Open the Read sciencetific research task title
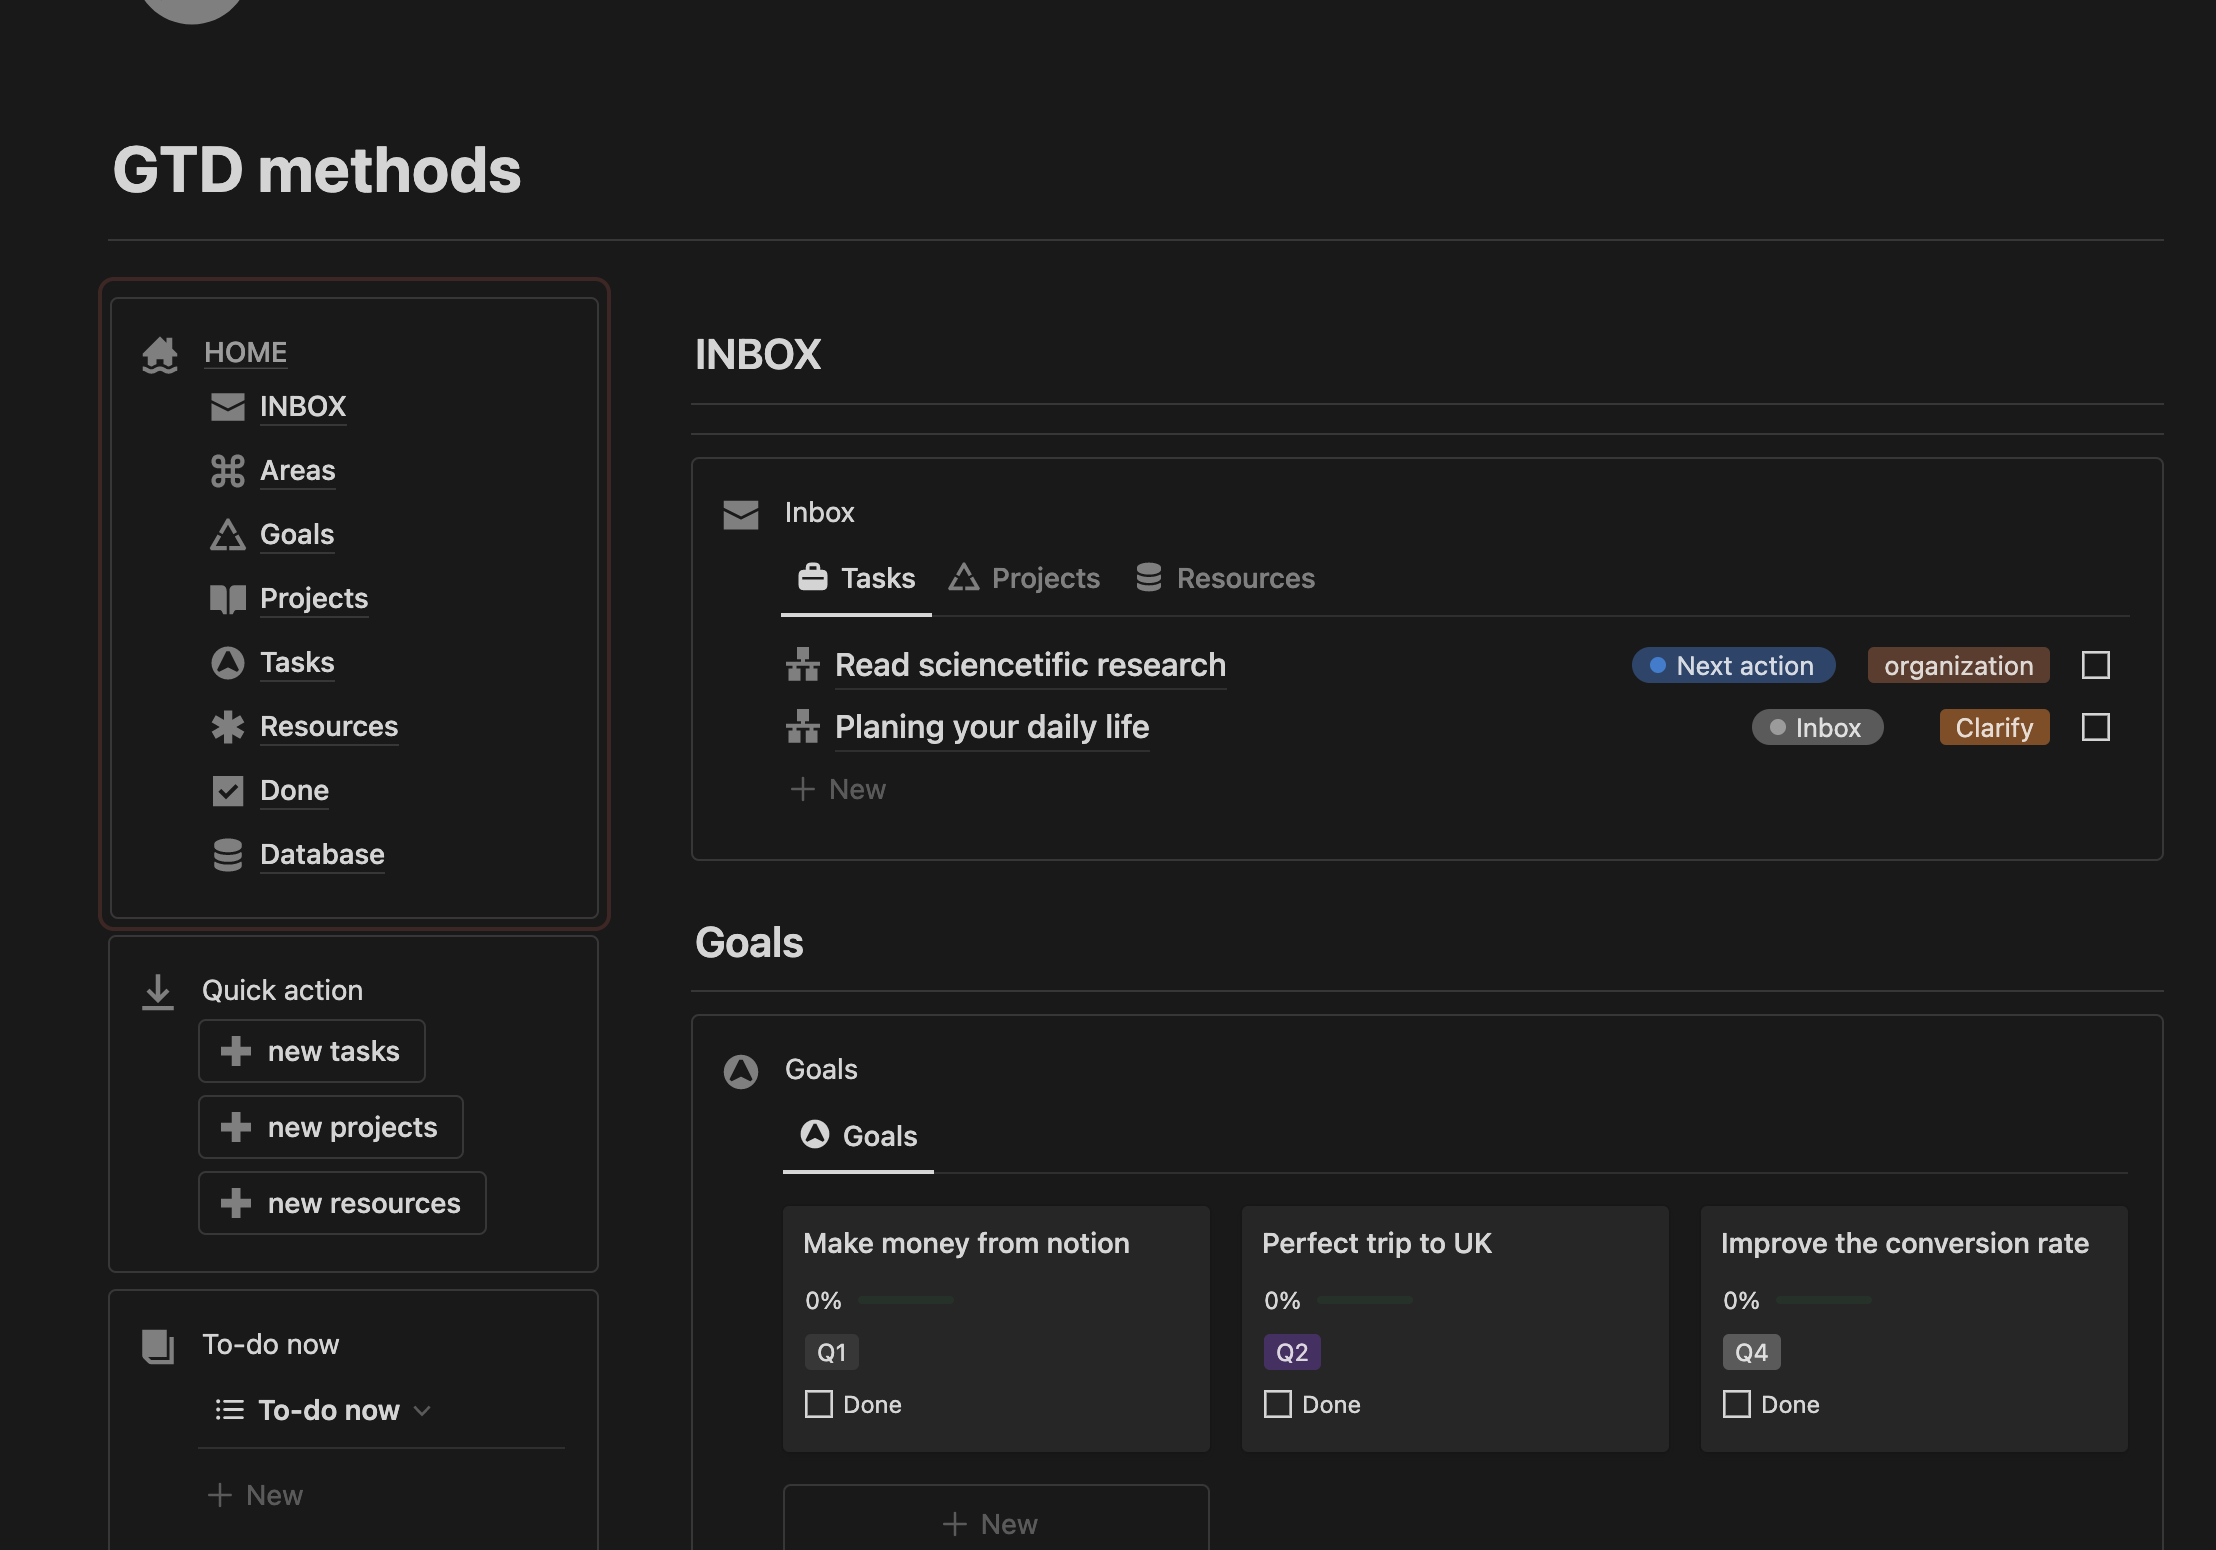The width and height of the screenshot is (2216, 1550). click(1030, 665)
